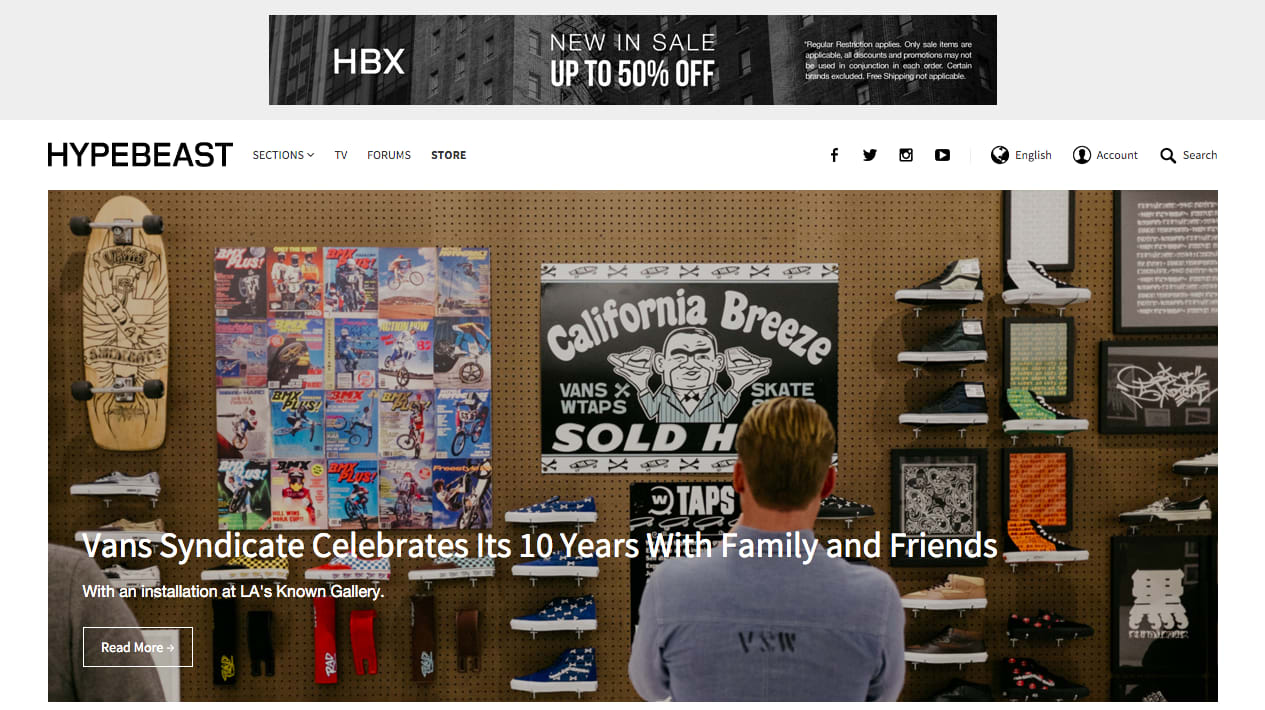The width and height of the screenshot is (1265, 710).
Task: Click the chevron next to Sections
Action: [311, 155]
